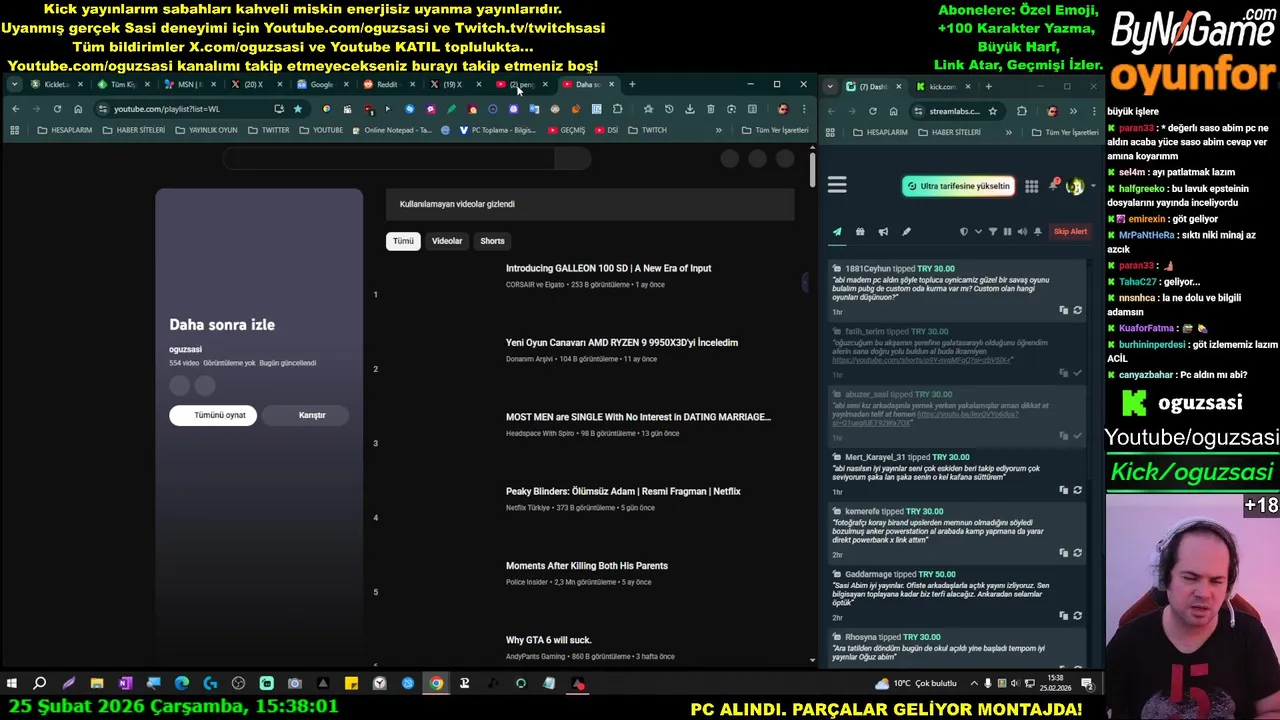Viewport: 1280px width, 720px height.
Task: Open HABER SİTELERİ bookmark folder in YouTube window
Action: click(134, 130)
